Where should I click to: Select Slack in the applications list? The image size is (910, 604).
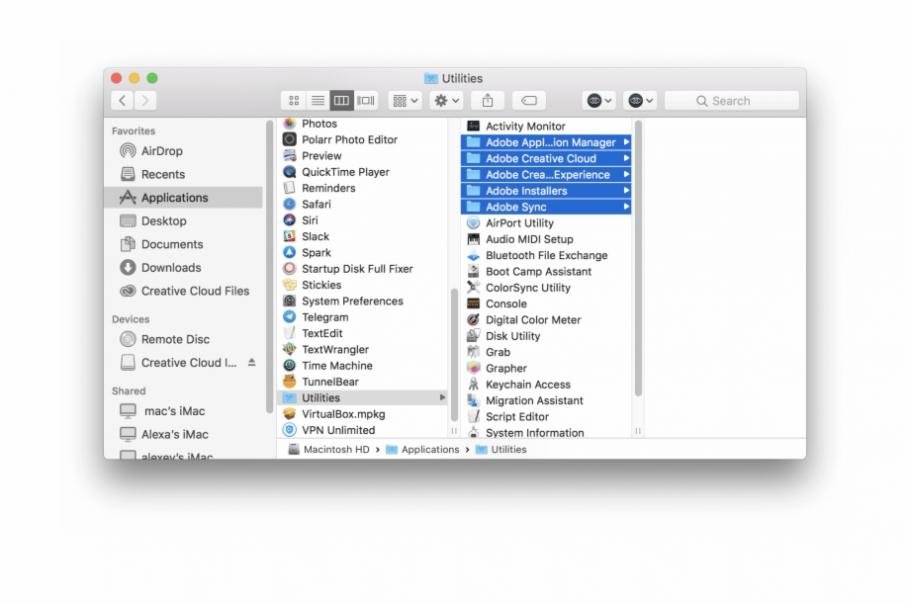click(364, 237)
